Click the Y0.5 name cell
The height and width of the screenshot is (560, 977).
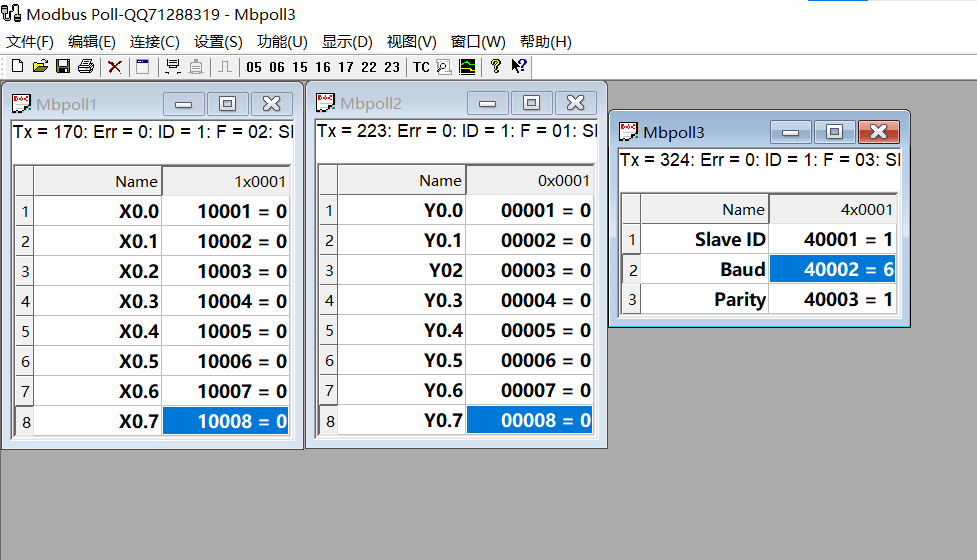[401, 361]
